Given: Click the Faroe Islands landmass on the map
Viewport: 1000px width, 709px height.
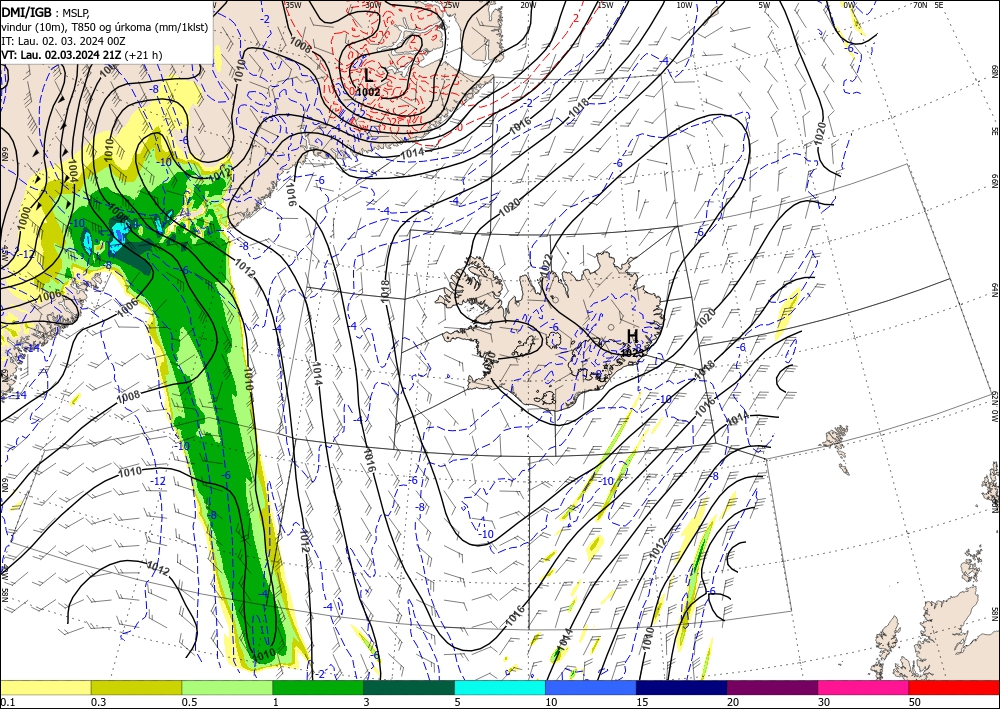Looking at the screenshot, I should point(836,439).
